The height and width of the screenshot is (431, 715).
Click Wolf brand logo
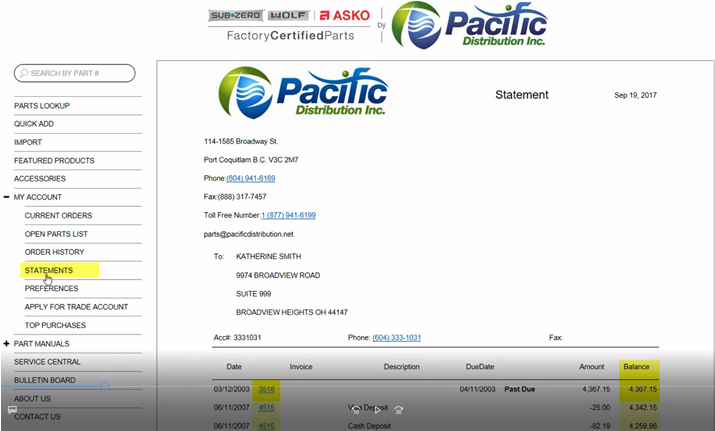click(x=288, y=15)
